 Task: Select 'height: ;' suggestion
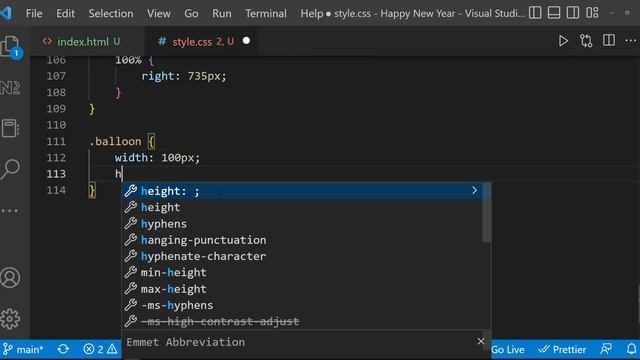[x=302, y=191]
